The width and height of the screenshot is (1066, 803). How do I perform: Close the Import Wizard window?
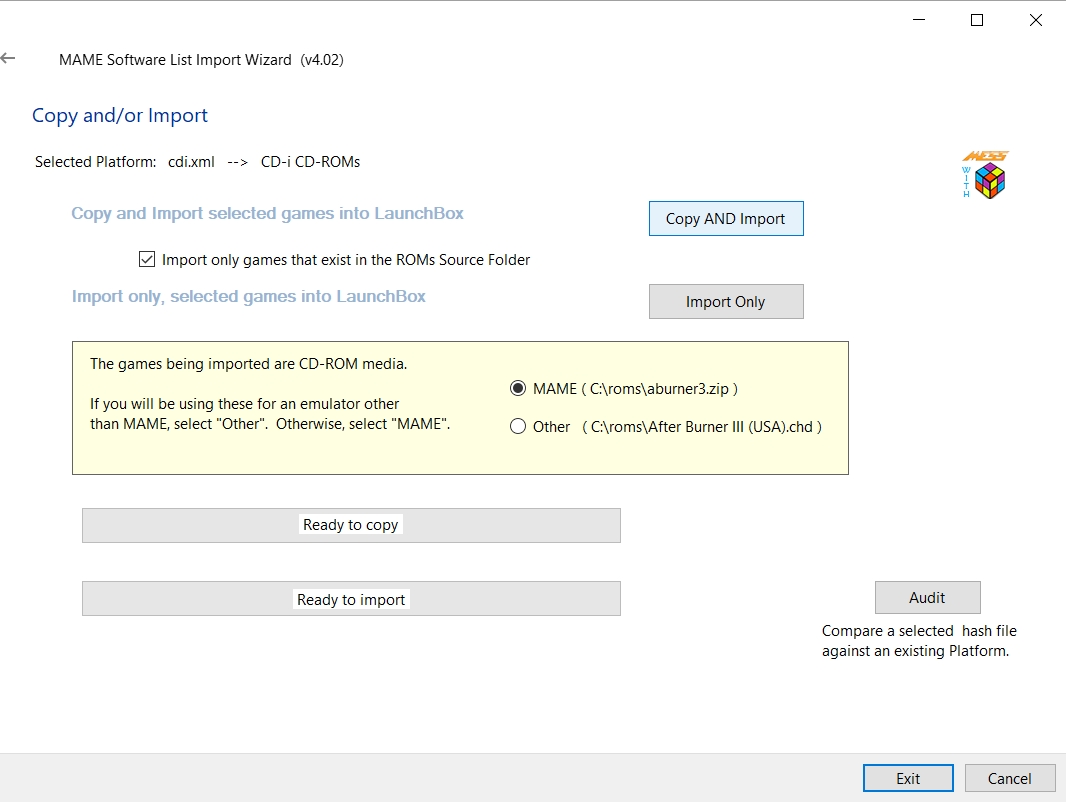(x=1035, y=20)
